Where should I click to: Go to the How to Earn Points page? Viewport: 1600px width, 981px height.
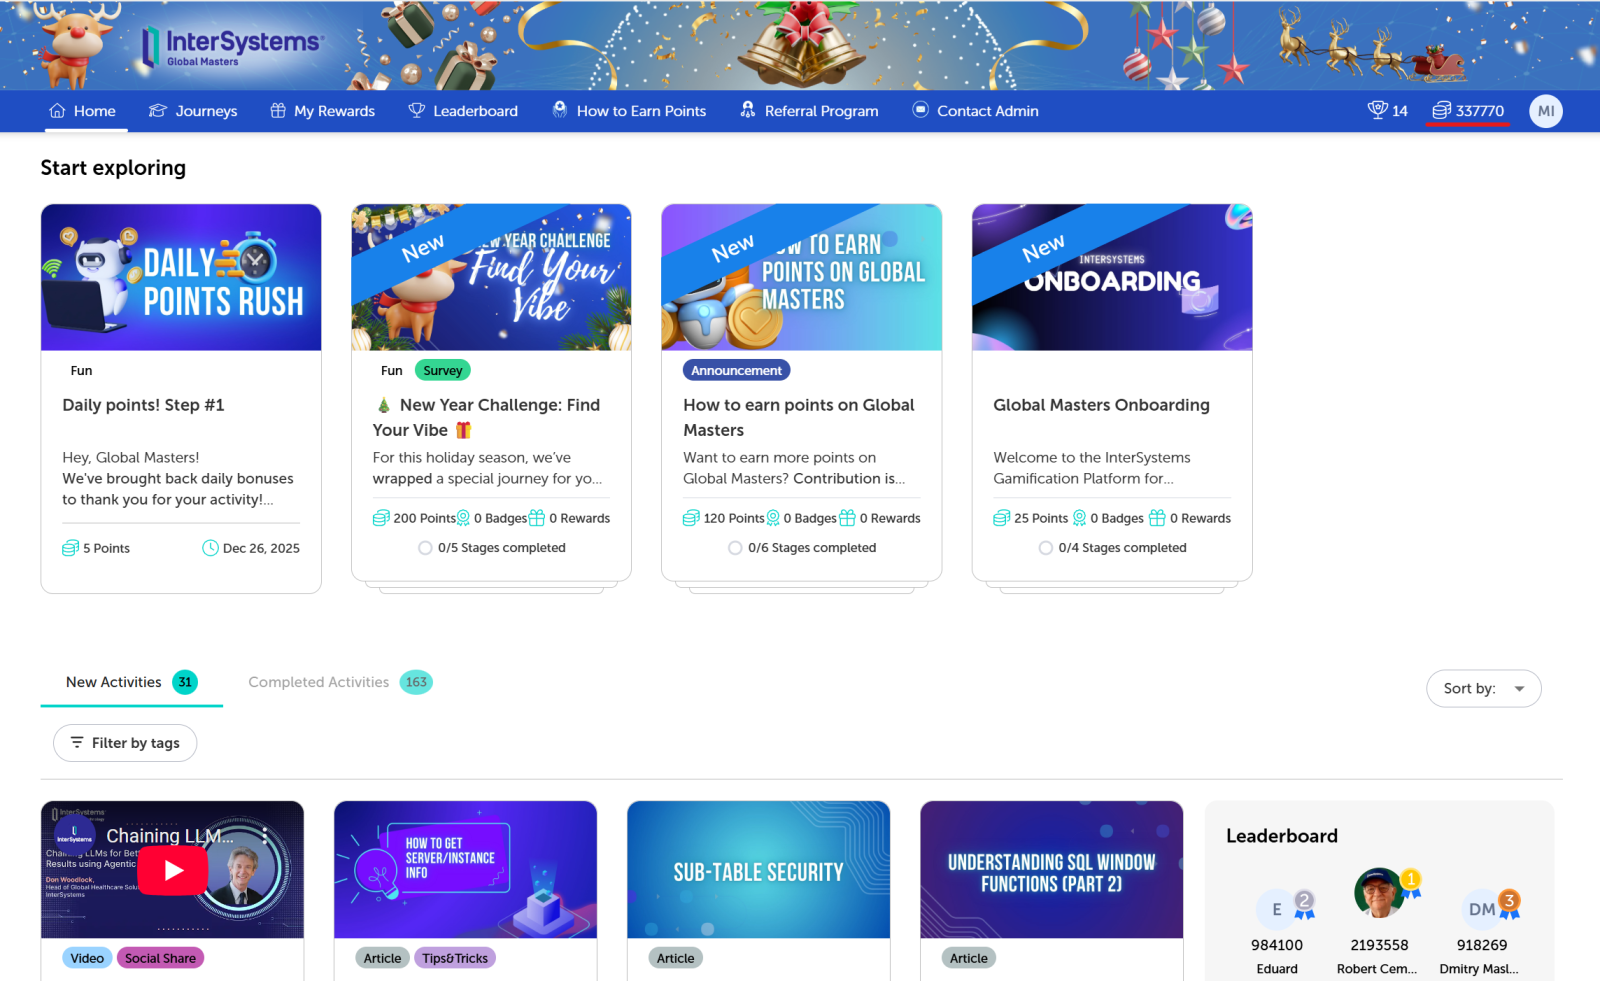pyautogui.click(x=629, y=111)
